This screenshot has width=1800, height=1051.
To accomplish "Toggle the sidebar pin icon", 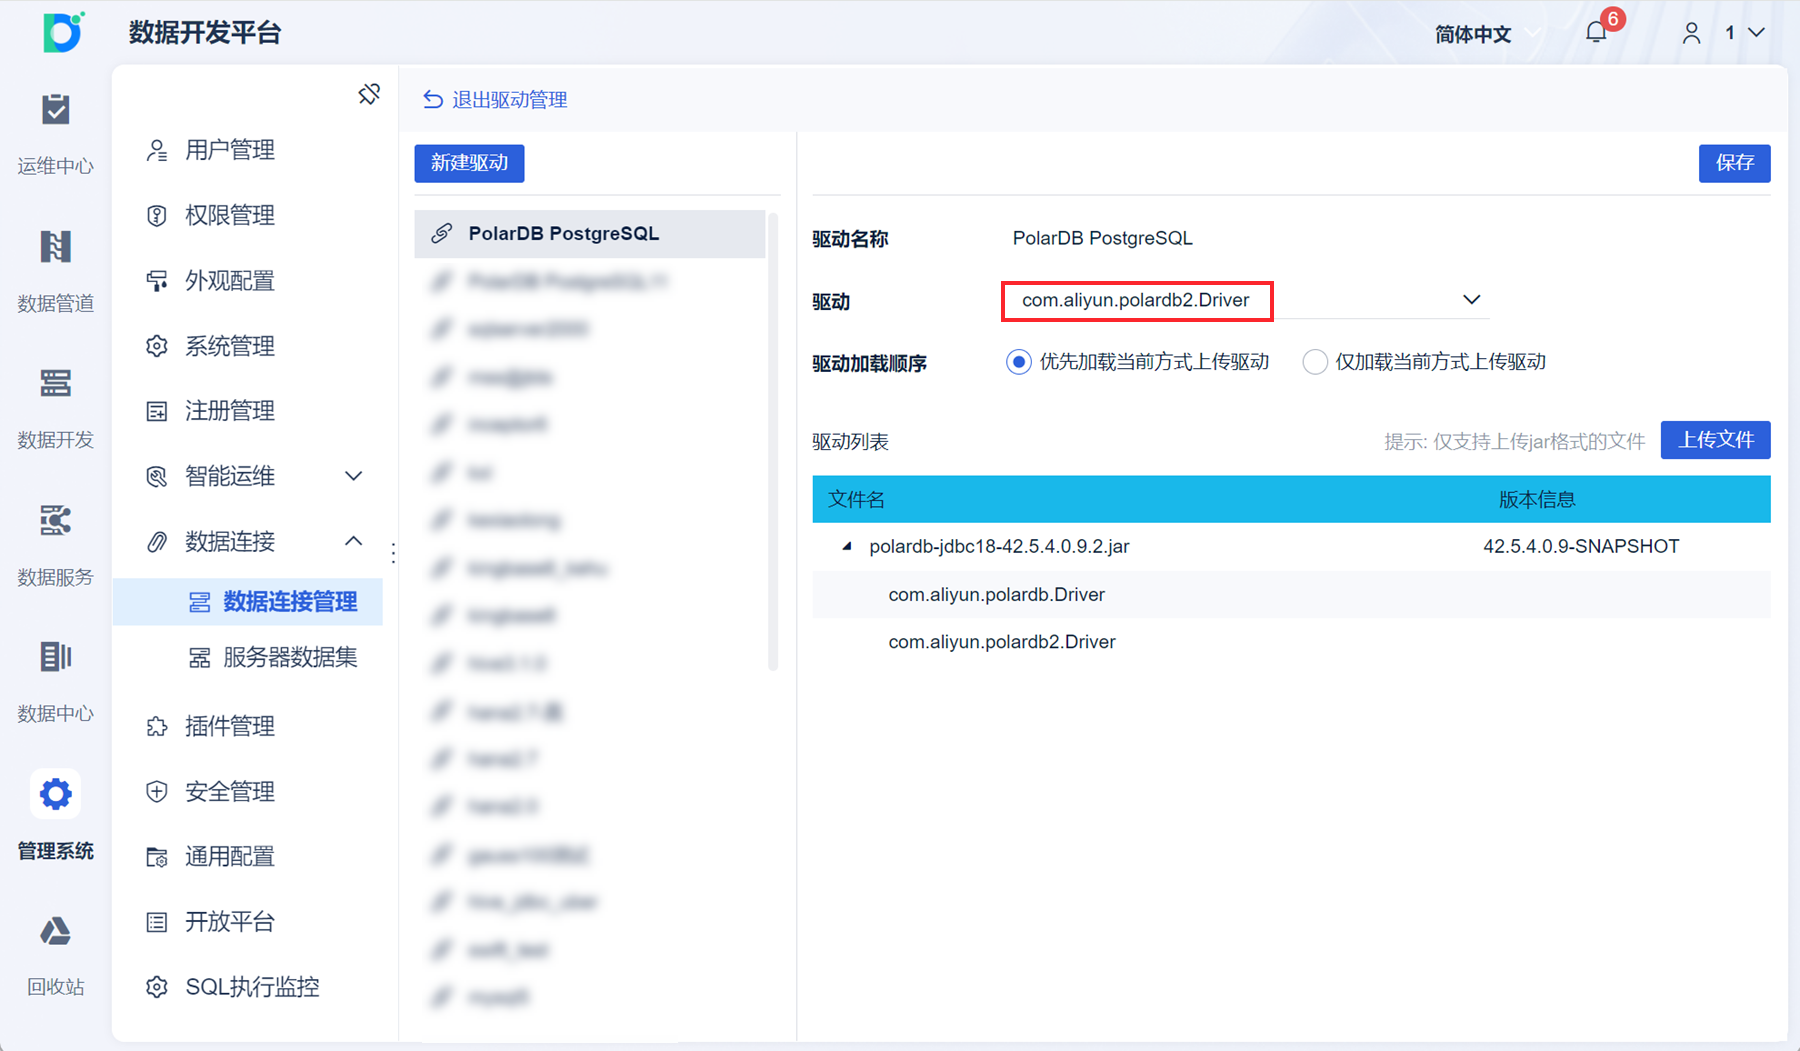I will click(x=369, y=94).
